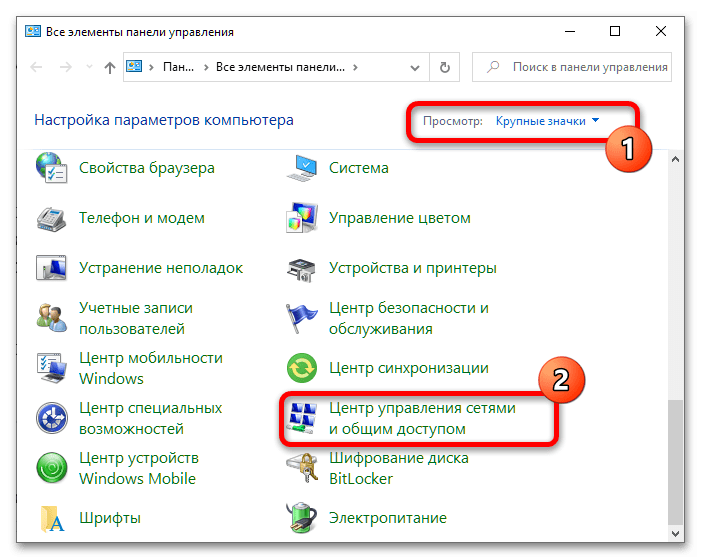Open Центр мобильности Windows link

coord(151,368)
